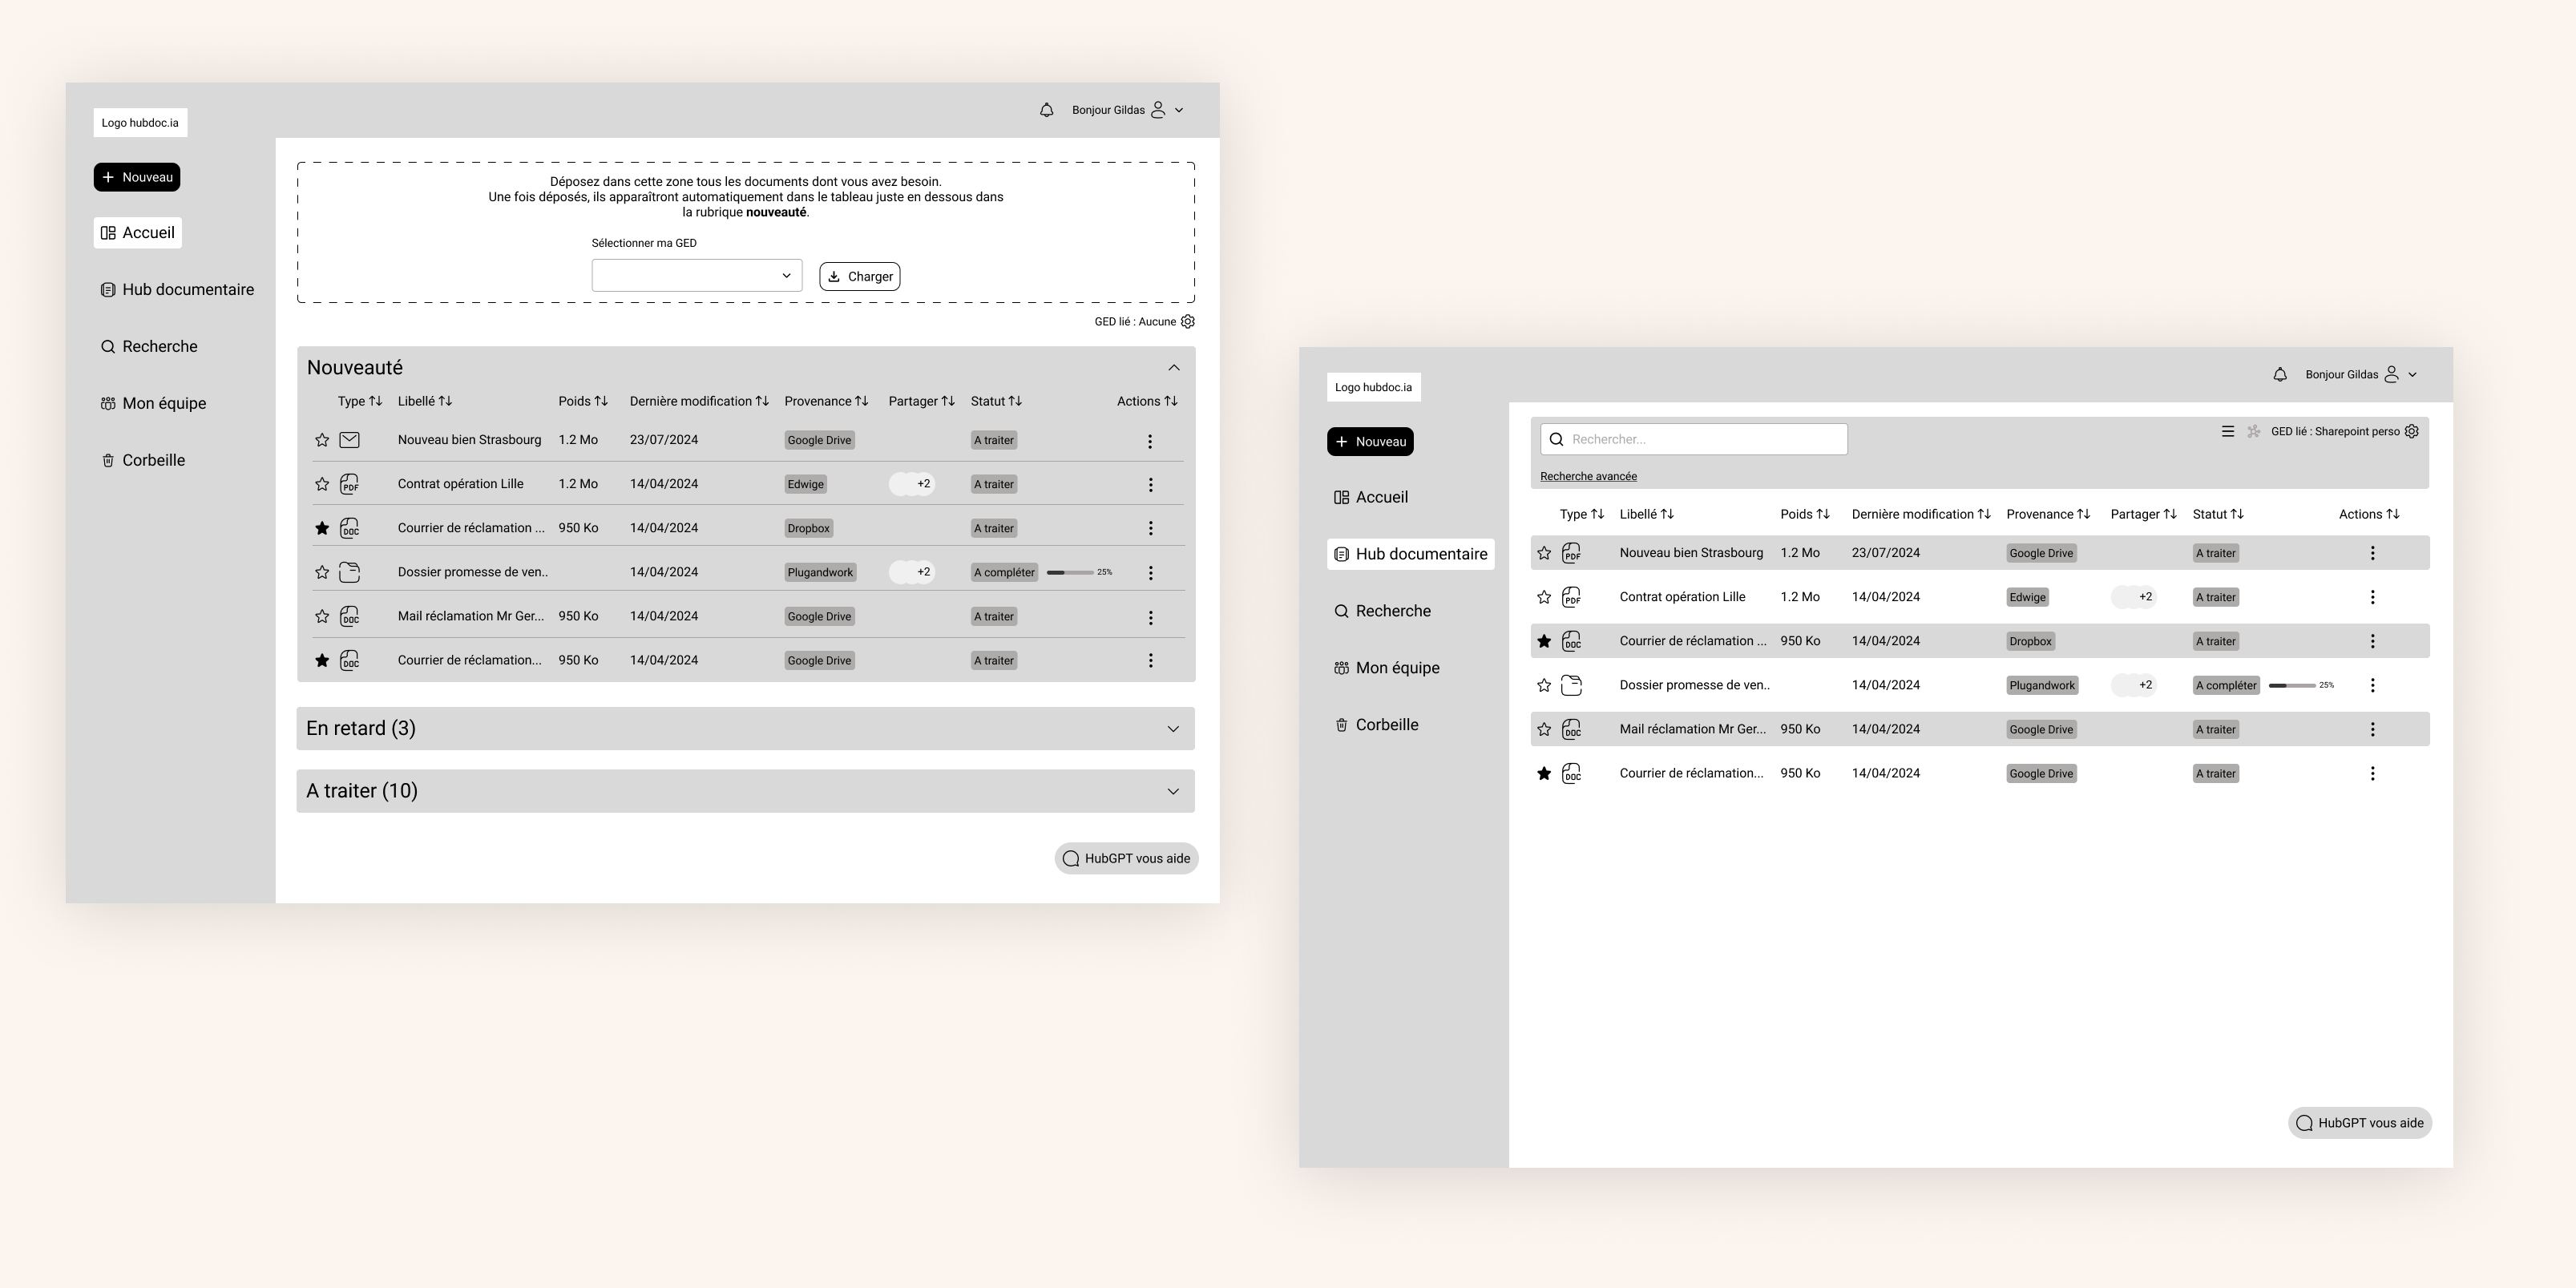Viewport: 2576px width, 1288px height.
Task: Go to 'Hub documentaire' in the Accueil window sidebar
Action: (x=177, y=290)
